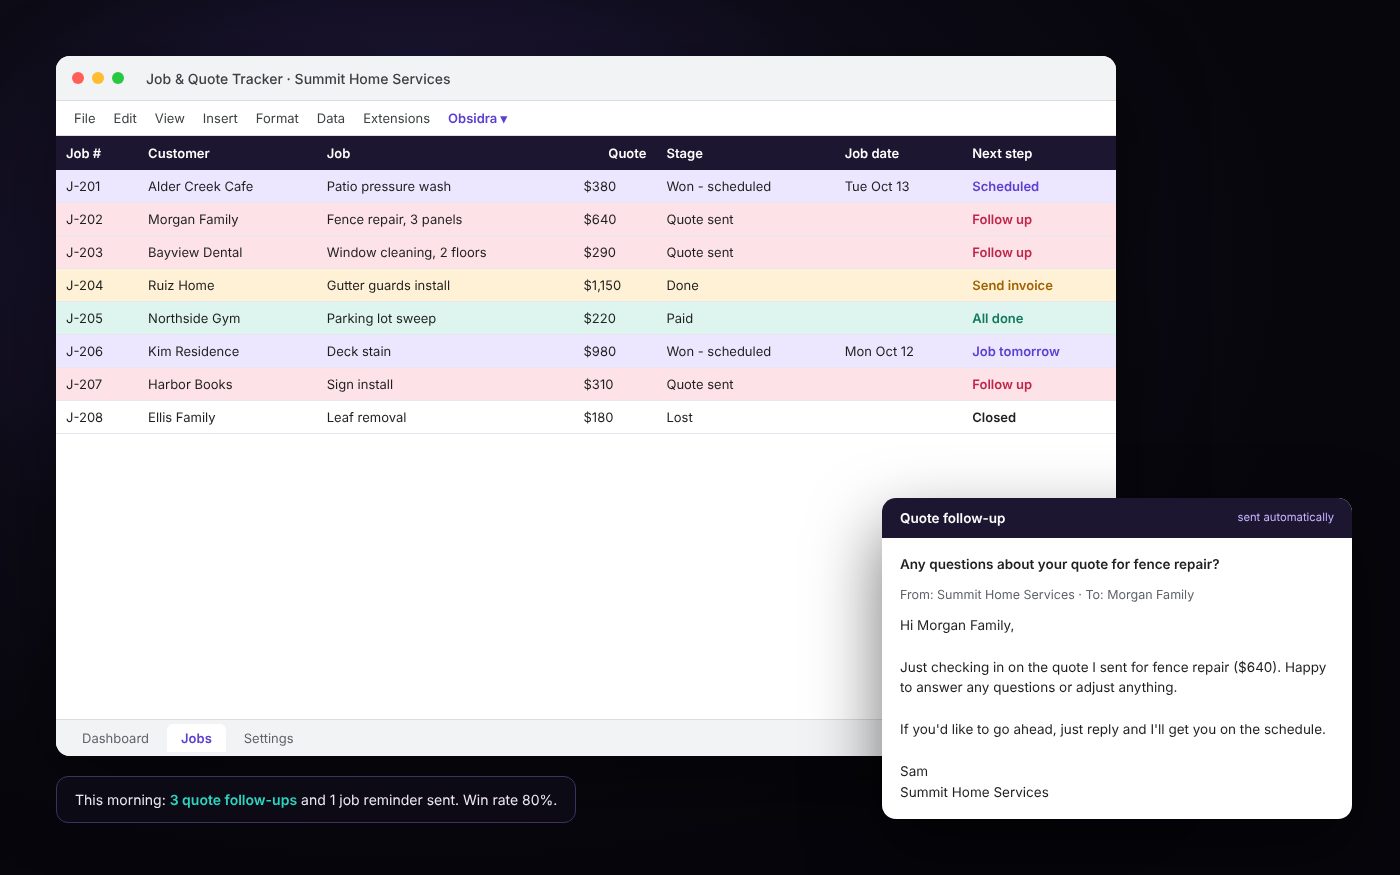Click the '3 quote follow-ups' link
The image size is (1400, 875).
(x=233, y=800)
